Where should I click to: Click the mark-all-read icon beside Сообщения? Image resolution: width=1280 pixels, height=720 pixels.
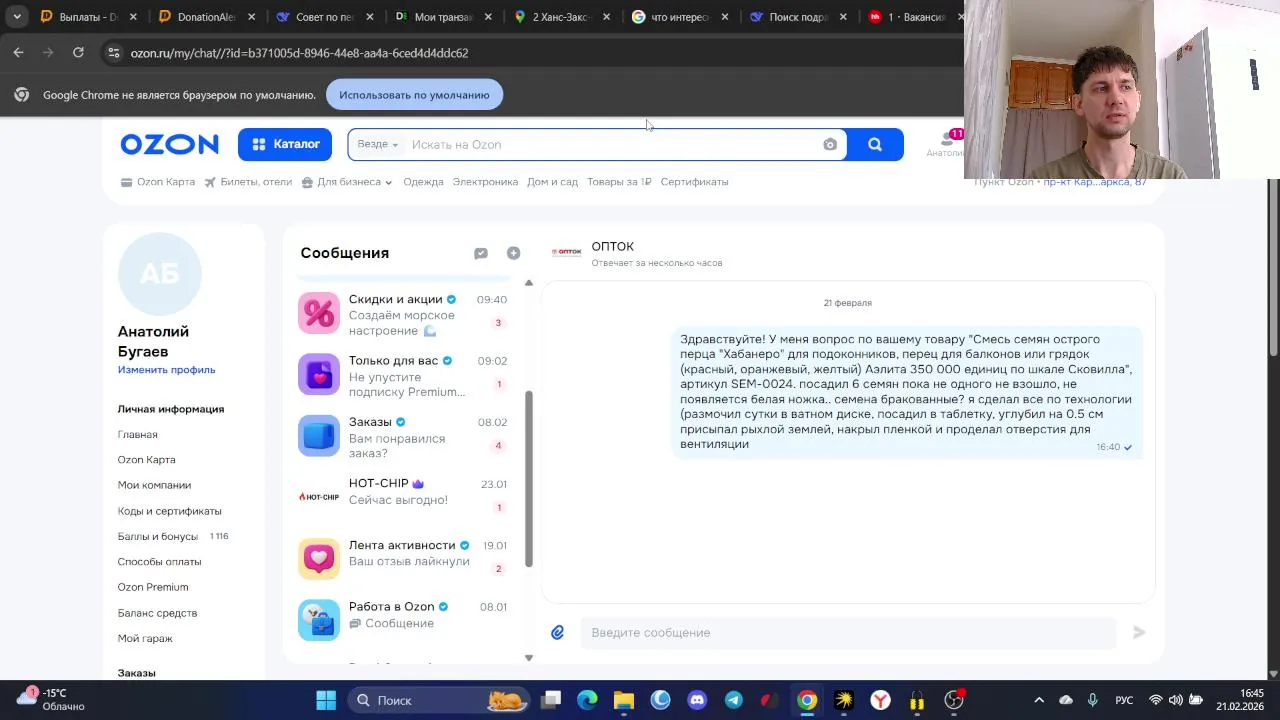point(481,253)
